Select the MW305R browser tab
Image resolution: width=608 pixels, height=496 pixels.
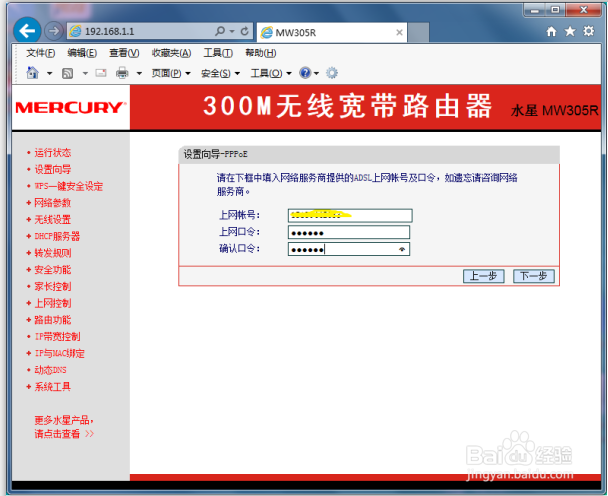pyautogui.click(x=332, y=33)
